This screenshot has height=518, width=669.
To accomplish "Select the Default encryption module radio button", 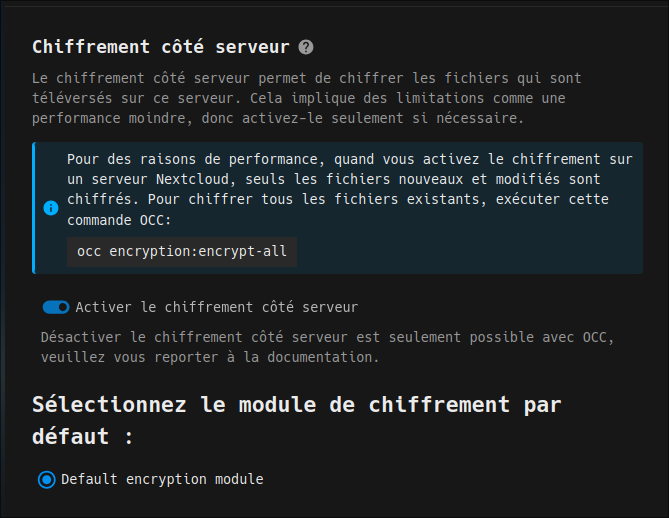I will (46, 480).
